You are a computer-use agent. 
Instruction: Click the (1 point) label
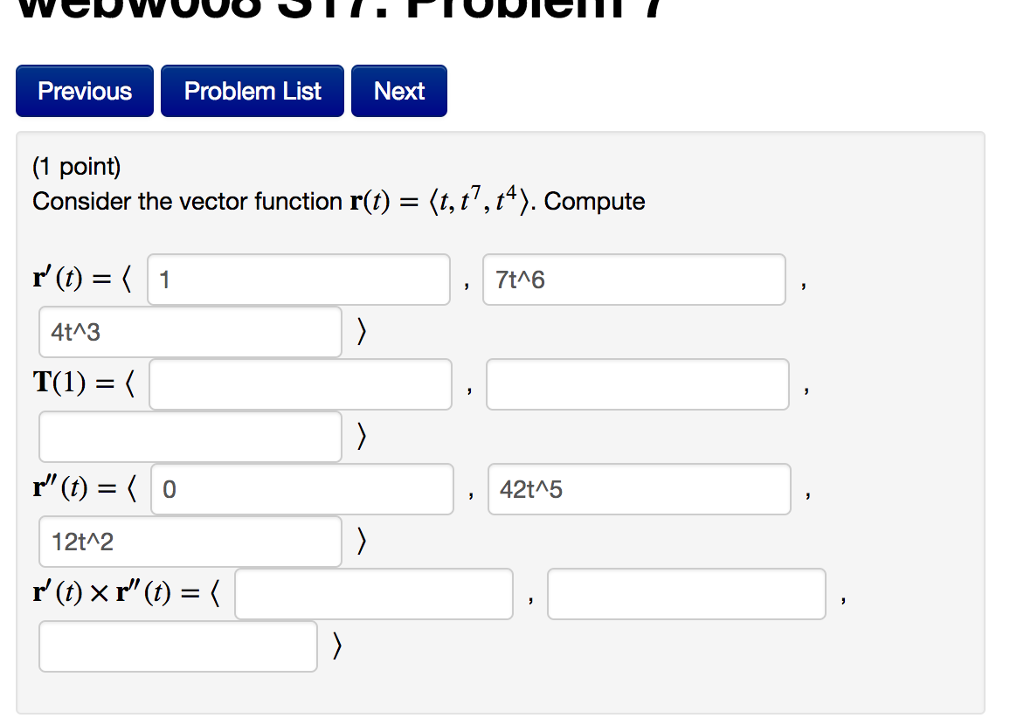point(76,166)
